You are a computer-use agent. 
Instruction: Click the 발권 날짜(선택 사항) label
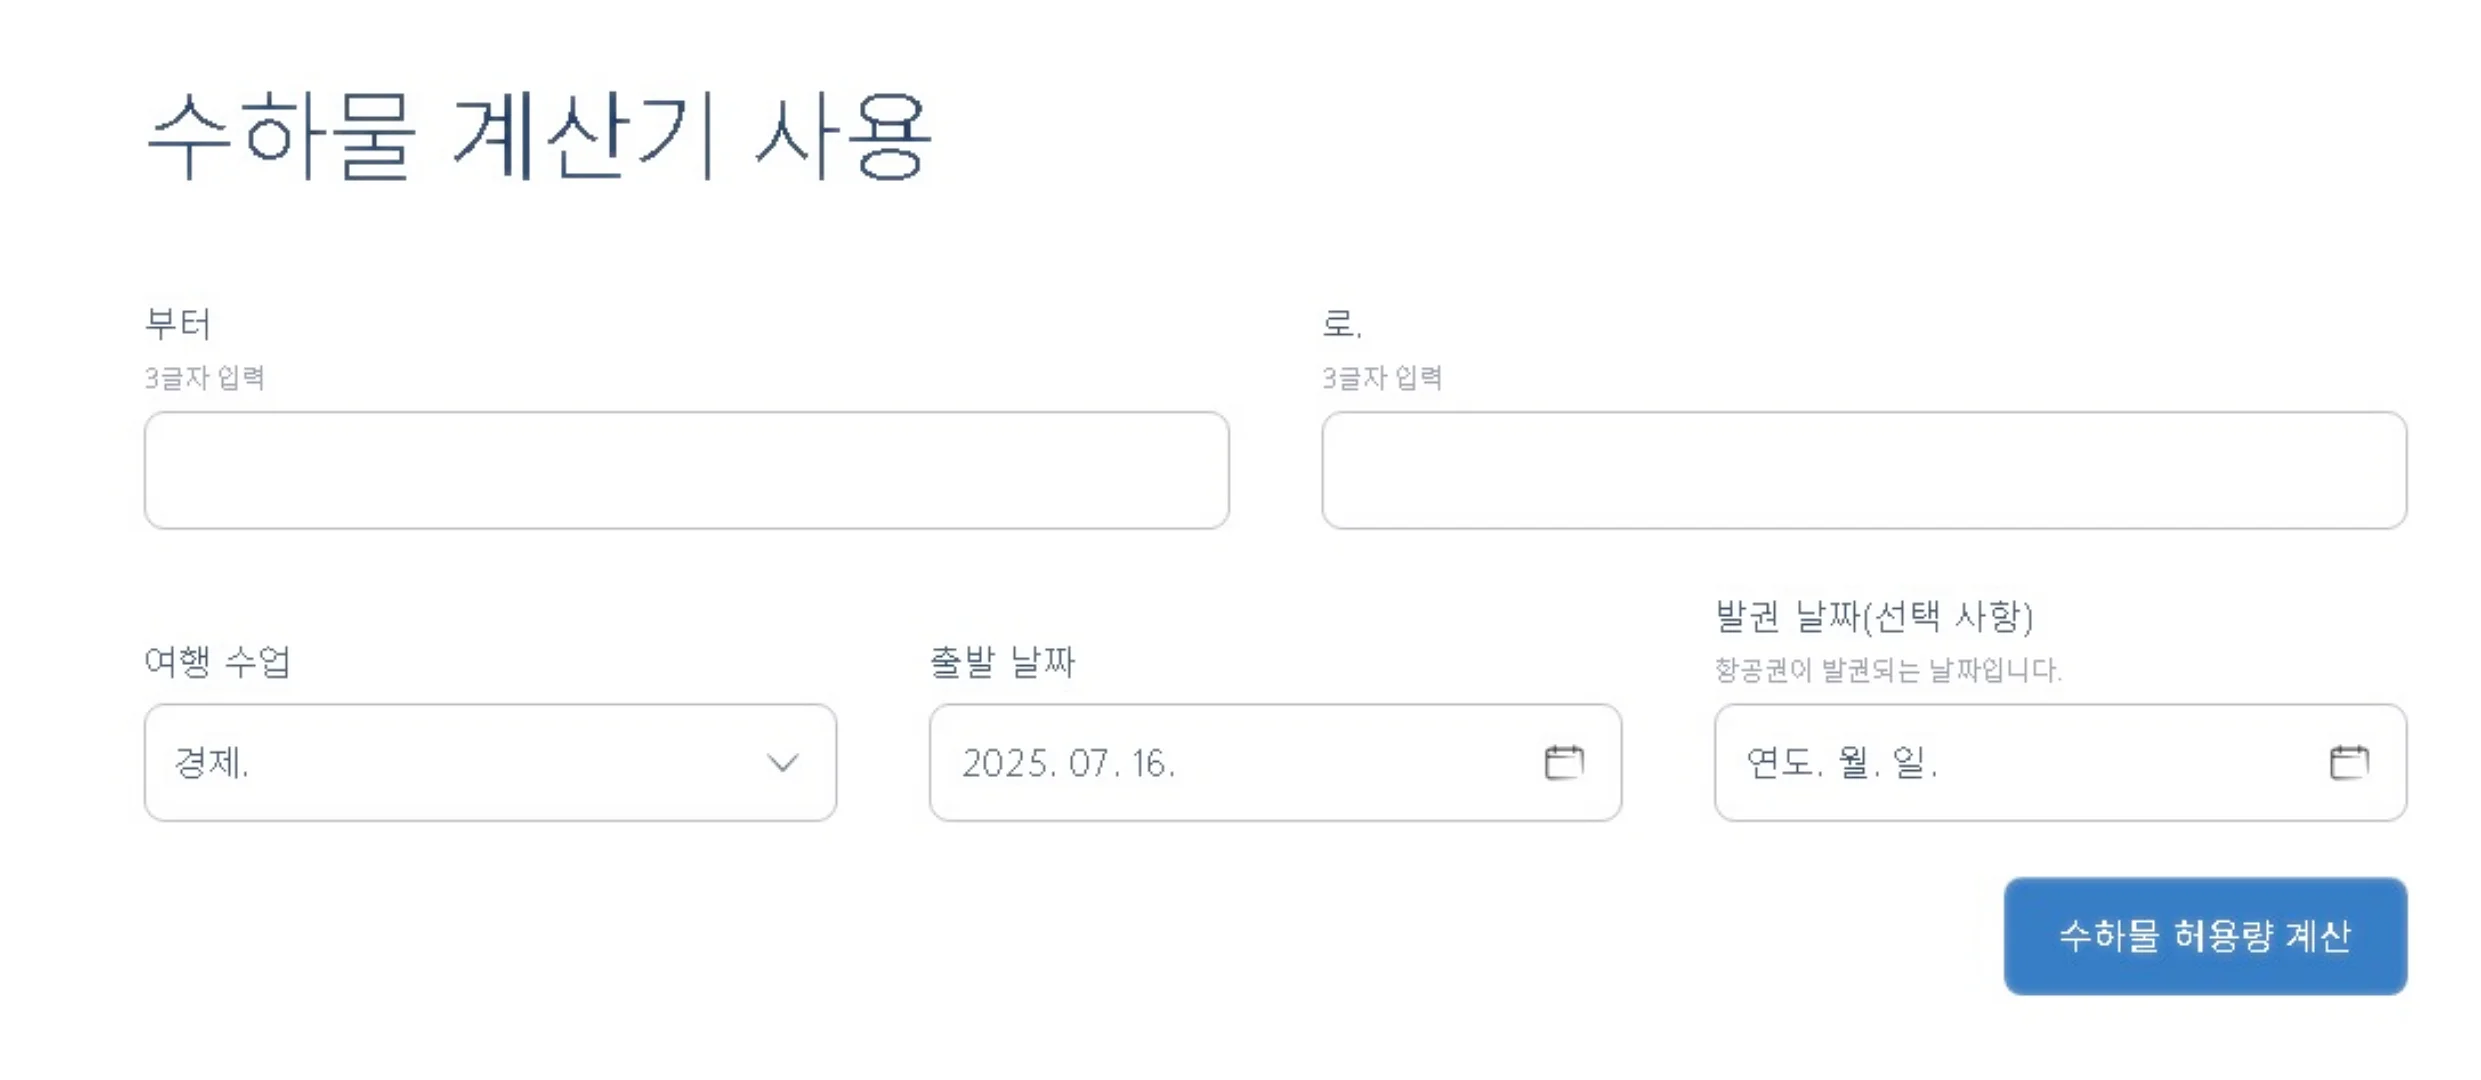tap(1874, 618)
